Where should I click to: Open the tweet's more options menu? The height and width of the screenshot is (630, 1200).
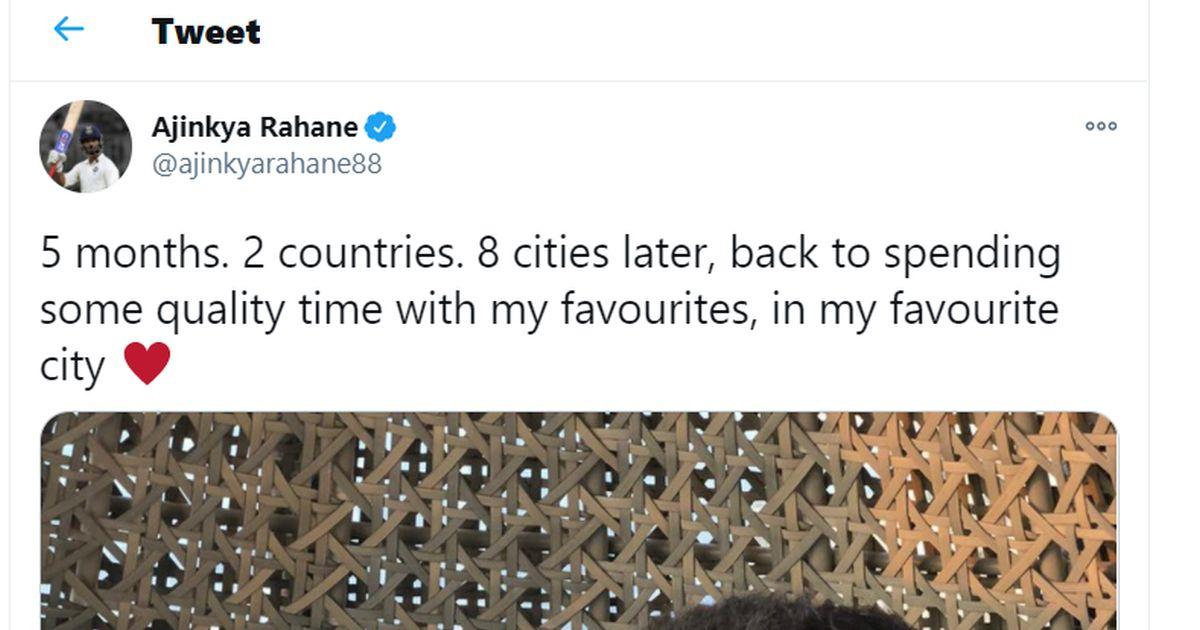pyautogui.click(x=1100, y=126)
